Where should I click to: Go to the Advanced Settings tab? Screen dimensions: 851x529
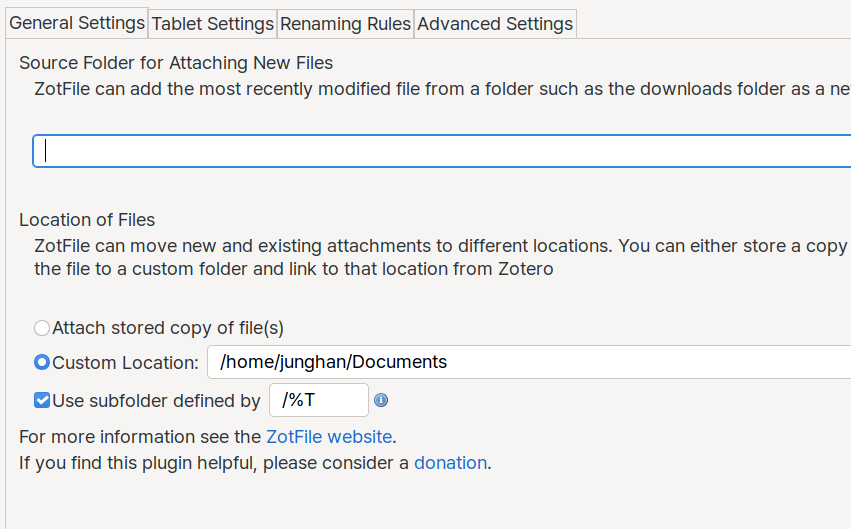pos(495,24)
